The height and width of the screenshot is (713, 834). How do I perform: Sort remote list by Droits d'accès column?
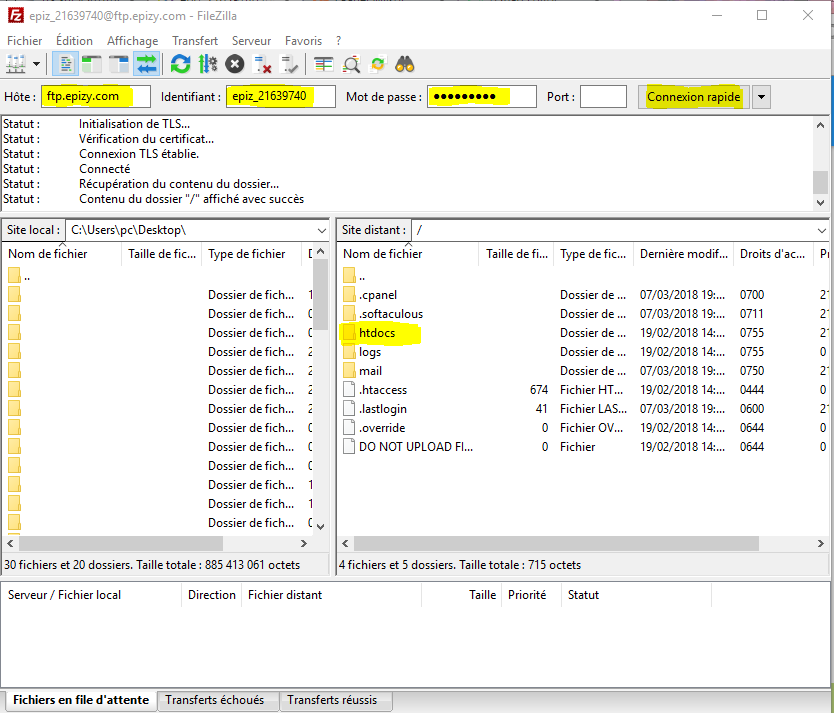(772, 254)
